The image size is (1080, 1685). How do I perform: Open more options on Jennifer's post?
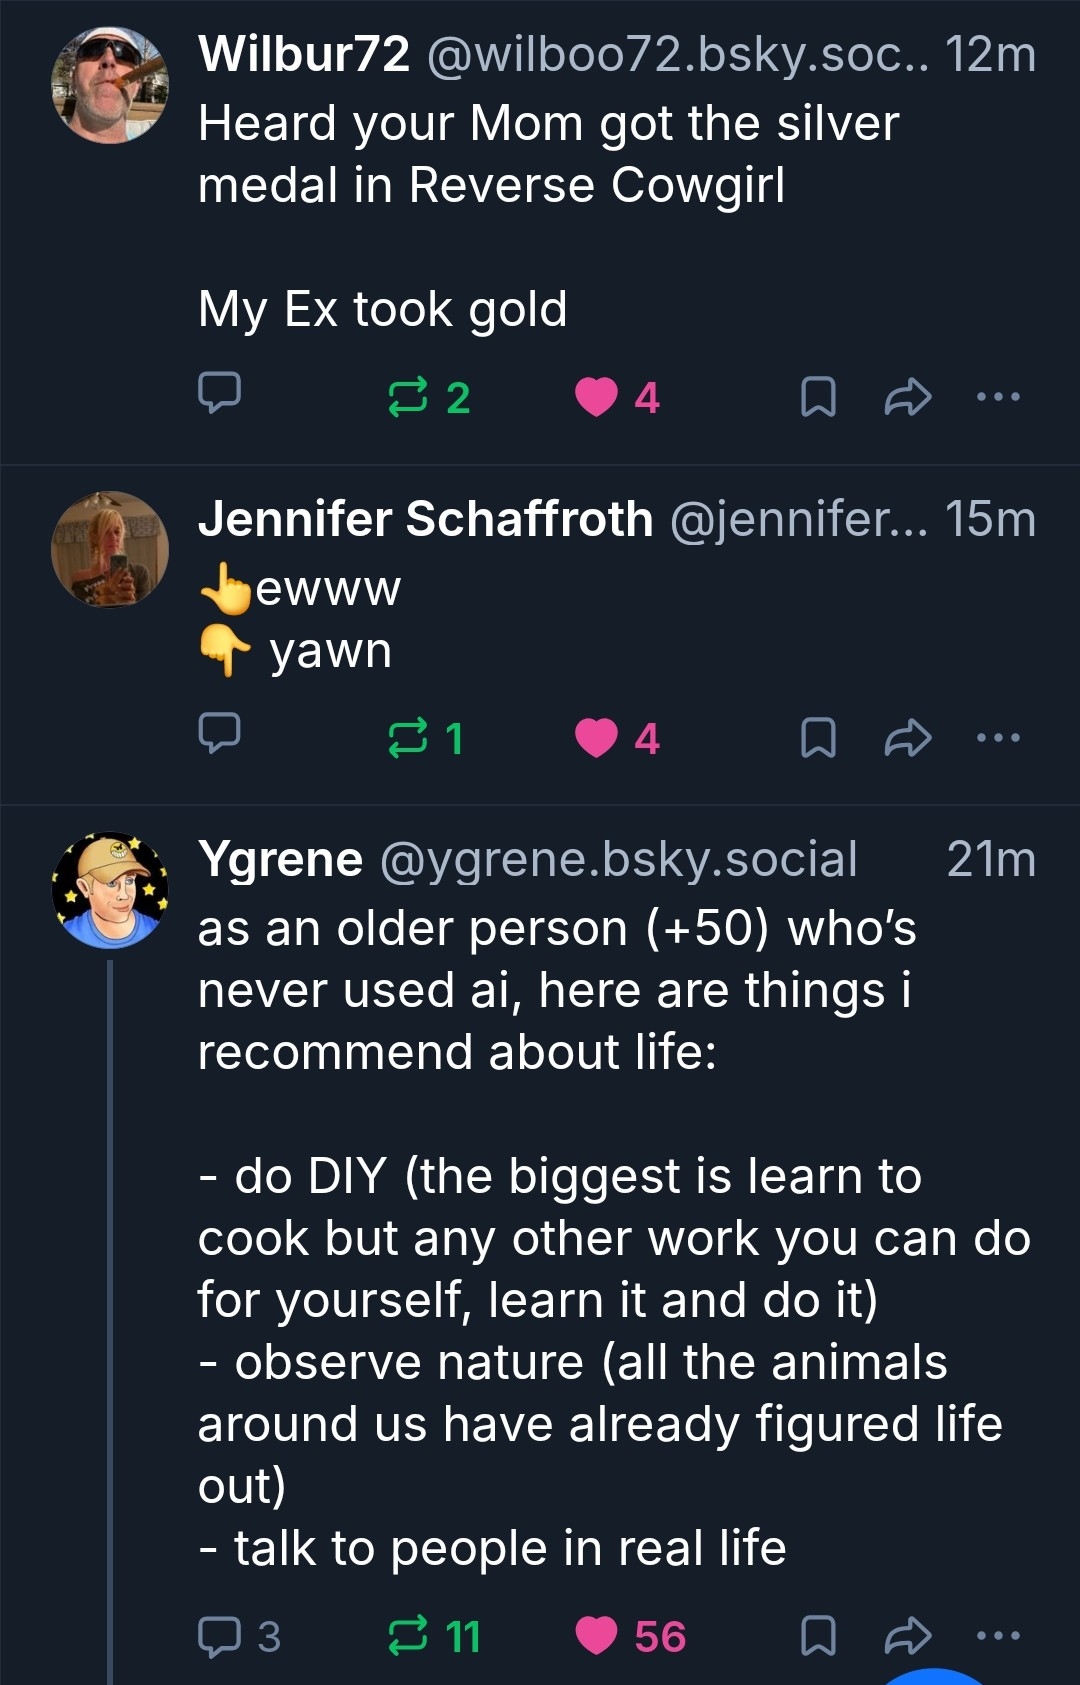[x=998, y=738]
